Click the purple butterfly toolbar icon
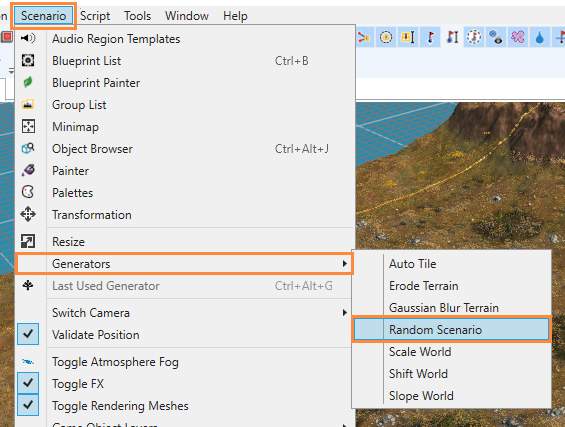This screenshot has width=565, height=427. (517, 37)
